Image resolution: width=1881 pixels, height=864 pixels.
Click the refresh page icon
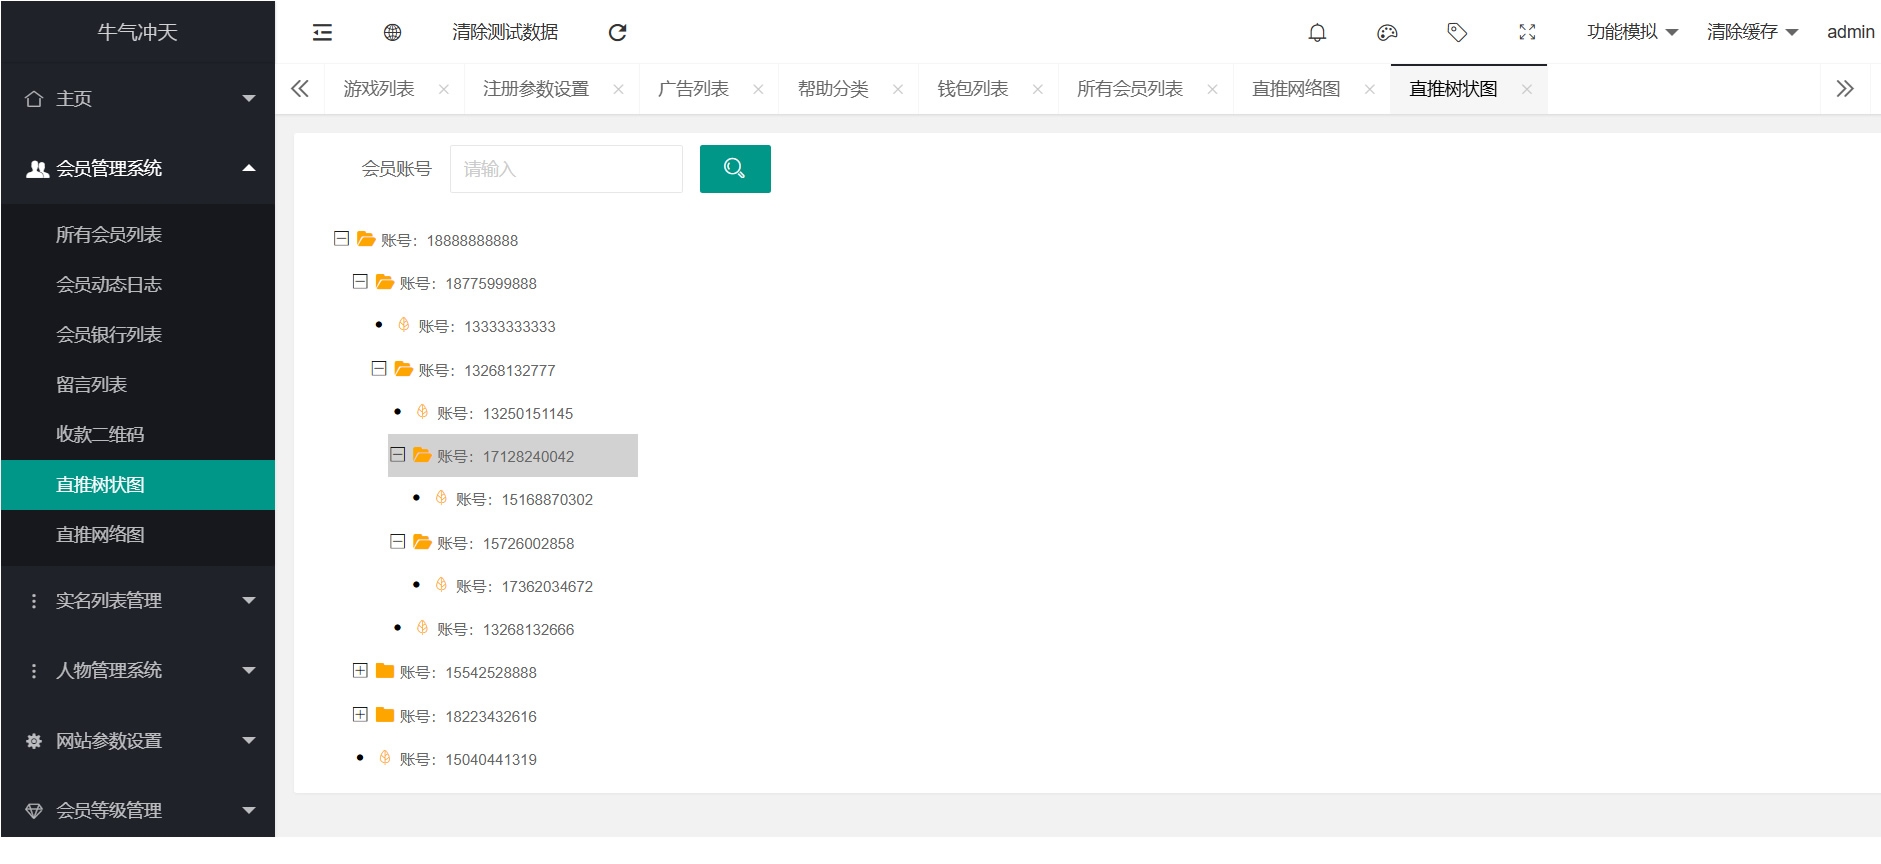click(617, 33)
